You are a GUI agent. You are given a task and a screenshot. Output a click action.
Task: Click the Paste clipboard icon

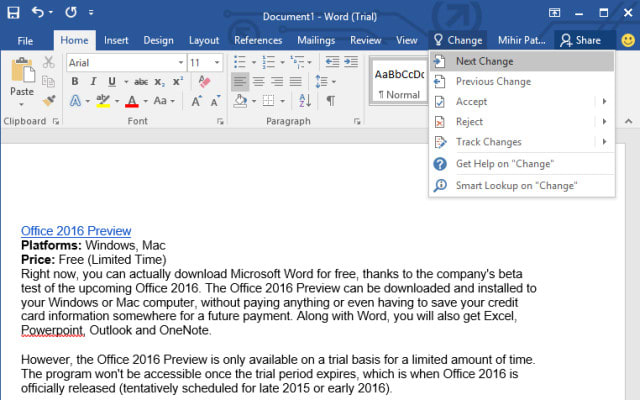point(22,70)
